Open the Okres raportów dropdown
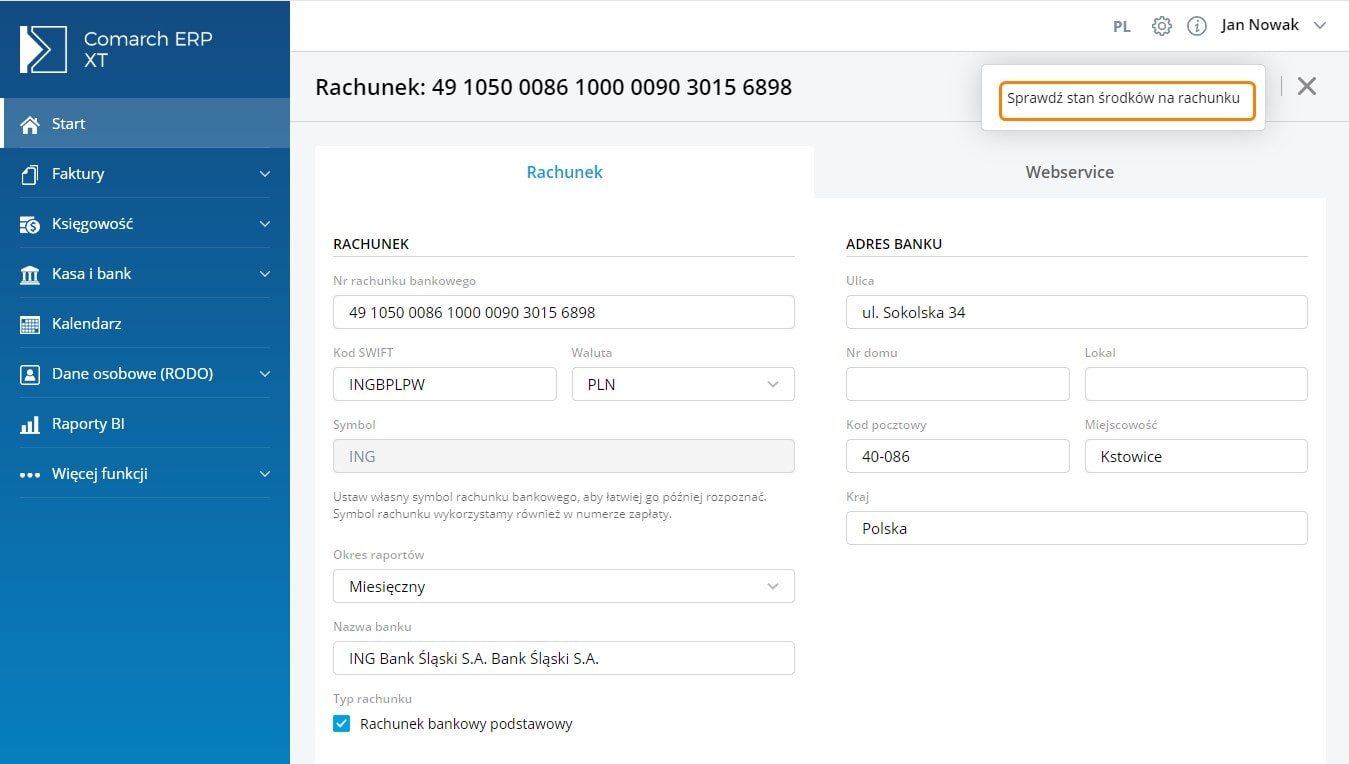1349x764 pixels. click(563, 586)
